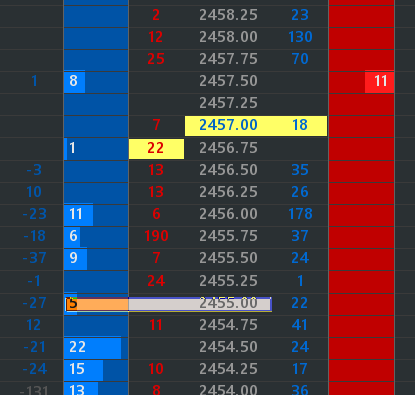The width and height of the screenshot is (415, 395).
Task: Click the highlighted last price 2457.00
Action: (228, 125)
